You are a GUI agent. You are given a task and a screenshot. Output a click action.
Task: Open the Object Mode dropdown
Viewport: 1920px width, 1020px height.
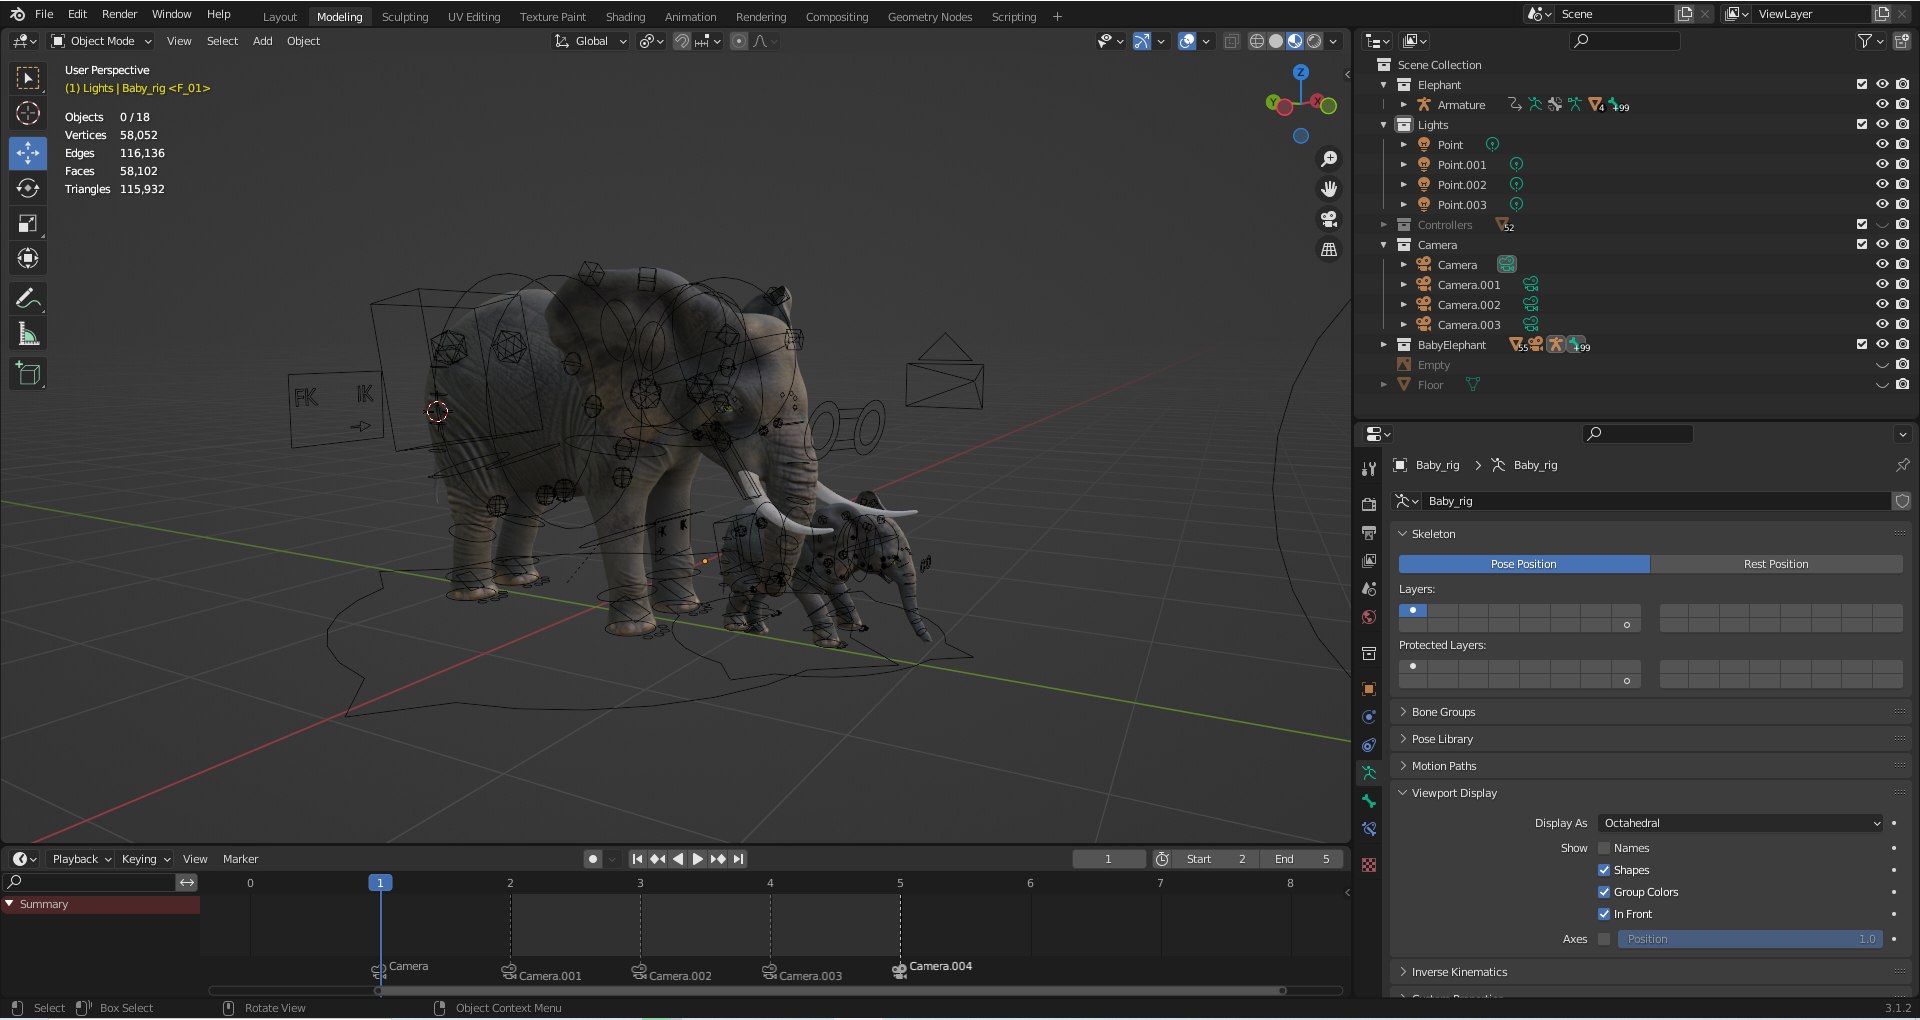tap(101, 41)
